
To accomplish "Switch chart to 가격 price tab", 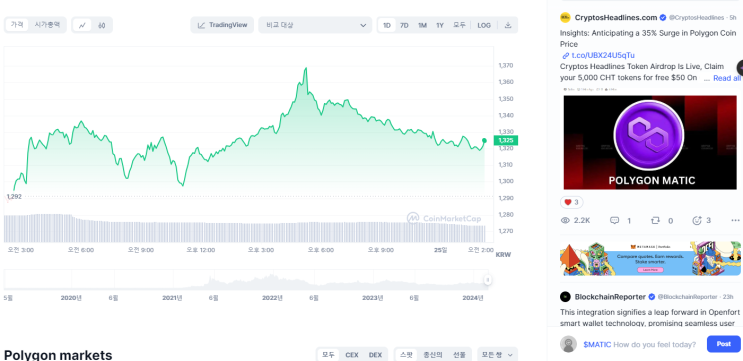I will [17, 25].
